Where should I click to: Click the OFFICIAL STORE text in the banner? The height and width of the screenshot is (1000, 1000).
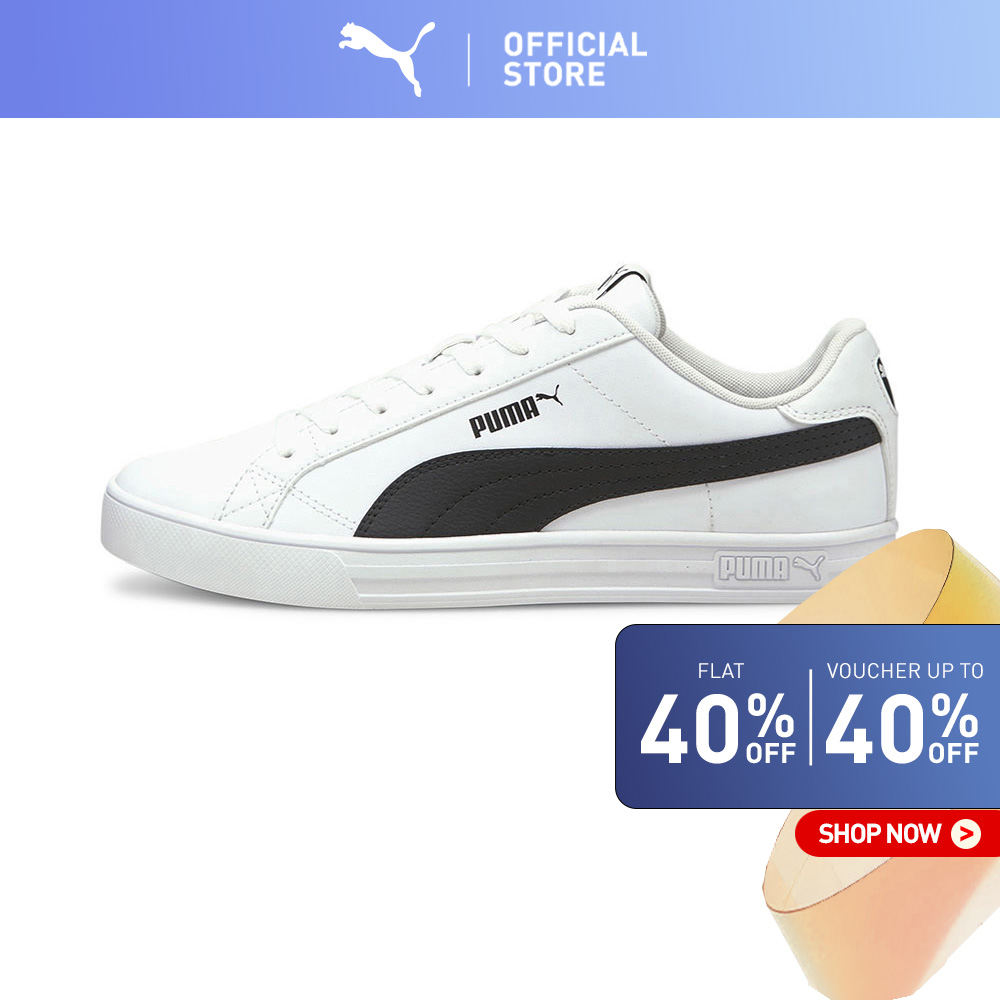pos(575,59)
